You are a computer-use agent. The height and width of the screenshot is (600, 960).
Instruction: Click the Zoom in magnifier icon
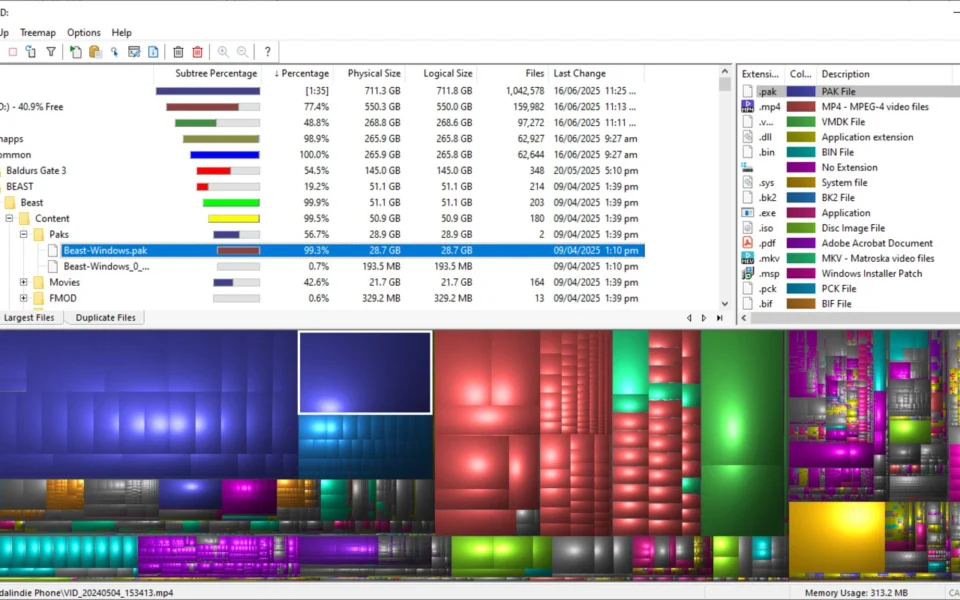(x=223, y=52)
